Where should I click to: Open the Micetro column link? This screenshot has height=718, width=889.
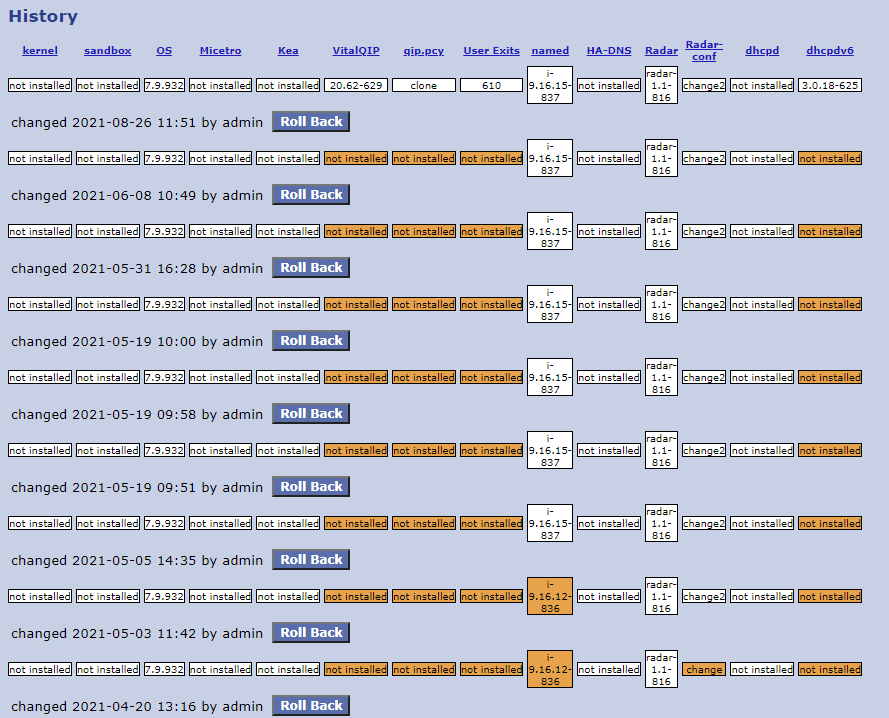[x=220, y=51]
